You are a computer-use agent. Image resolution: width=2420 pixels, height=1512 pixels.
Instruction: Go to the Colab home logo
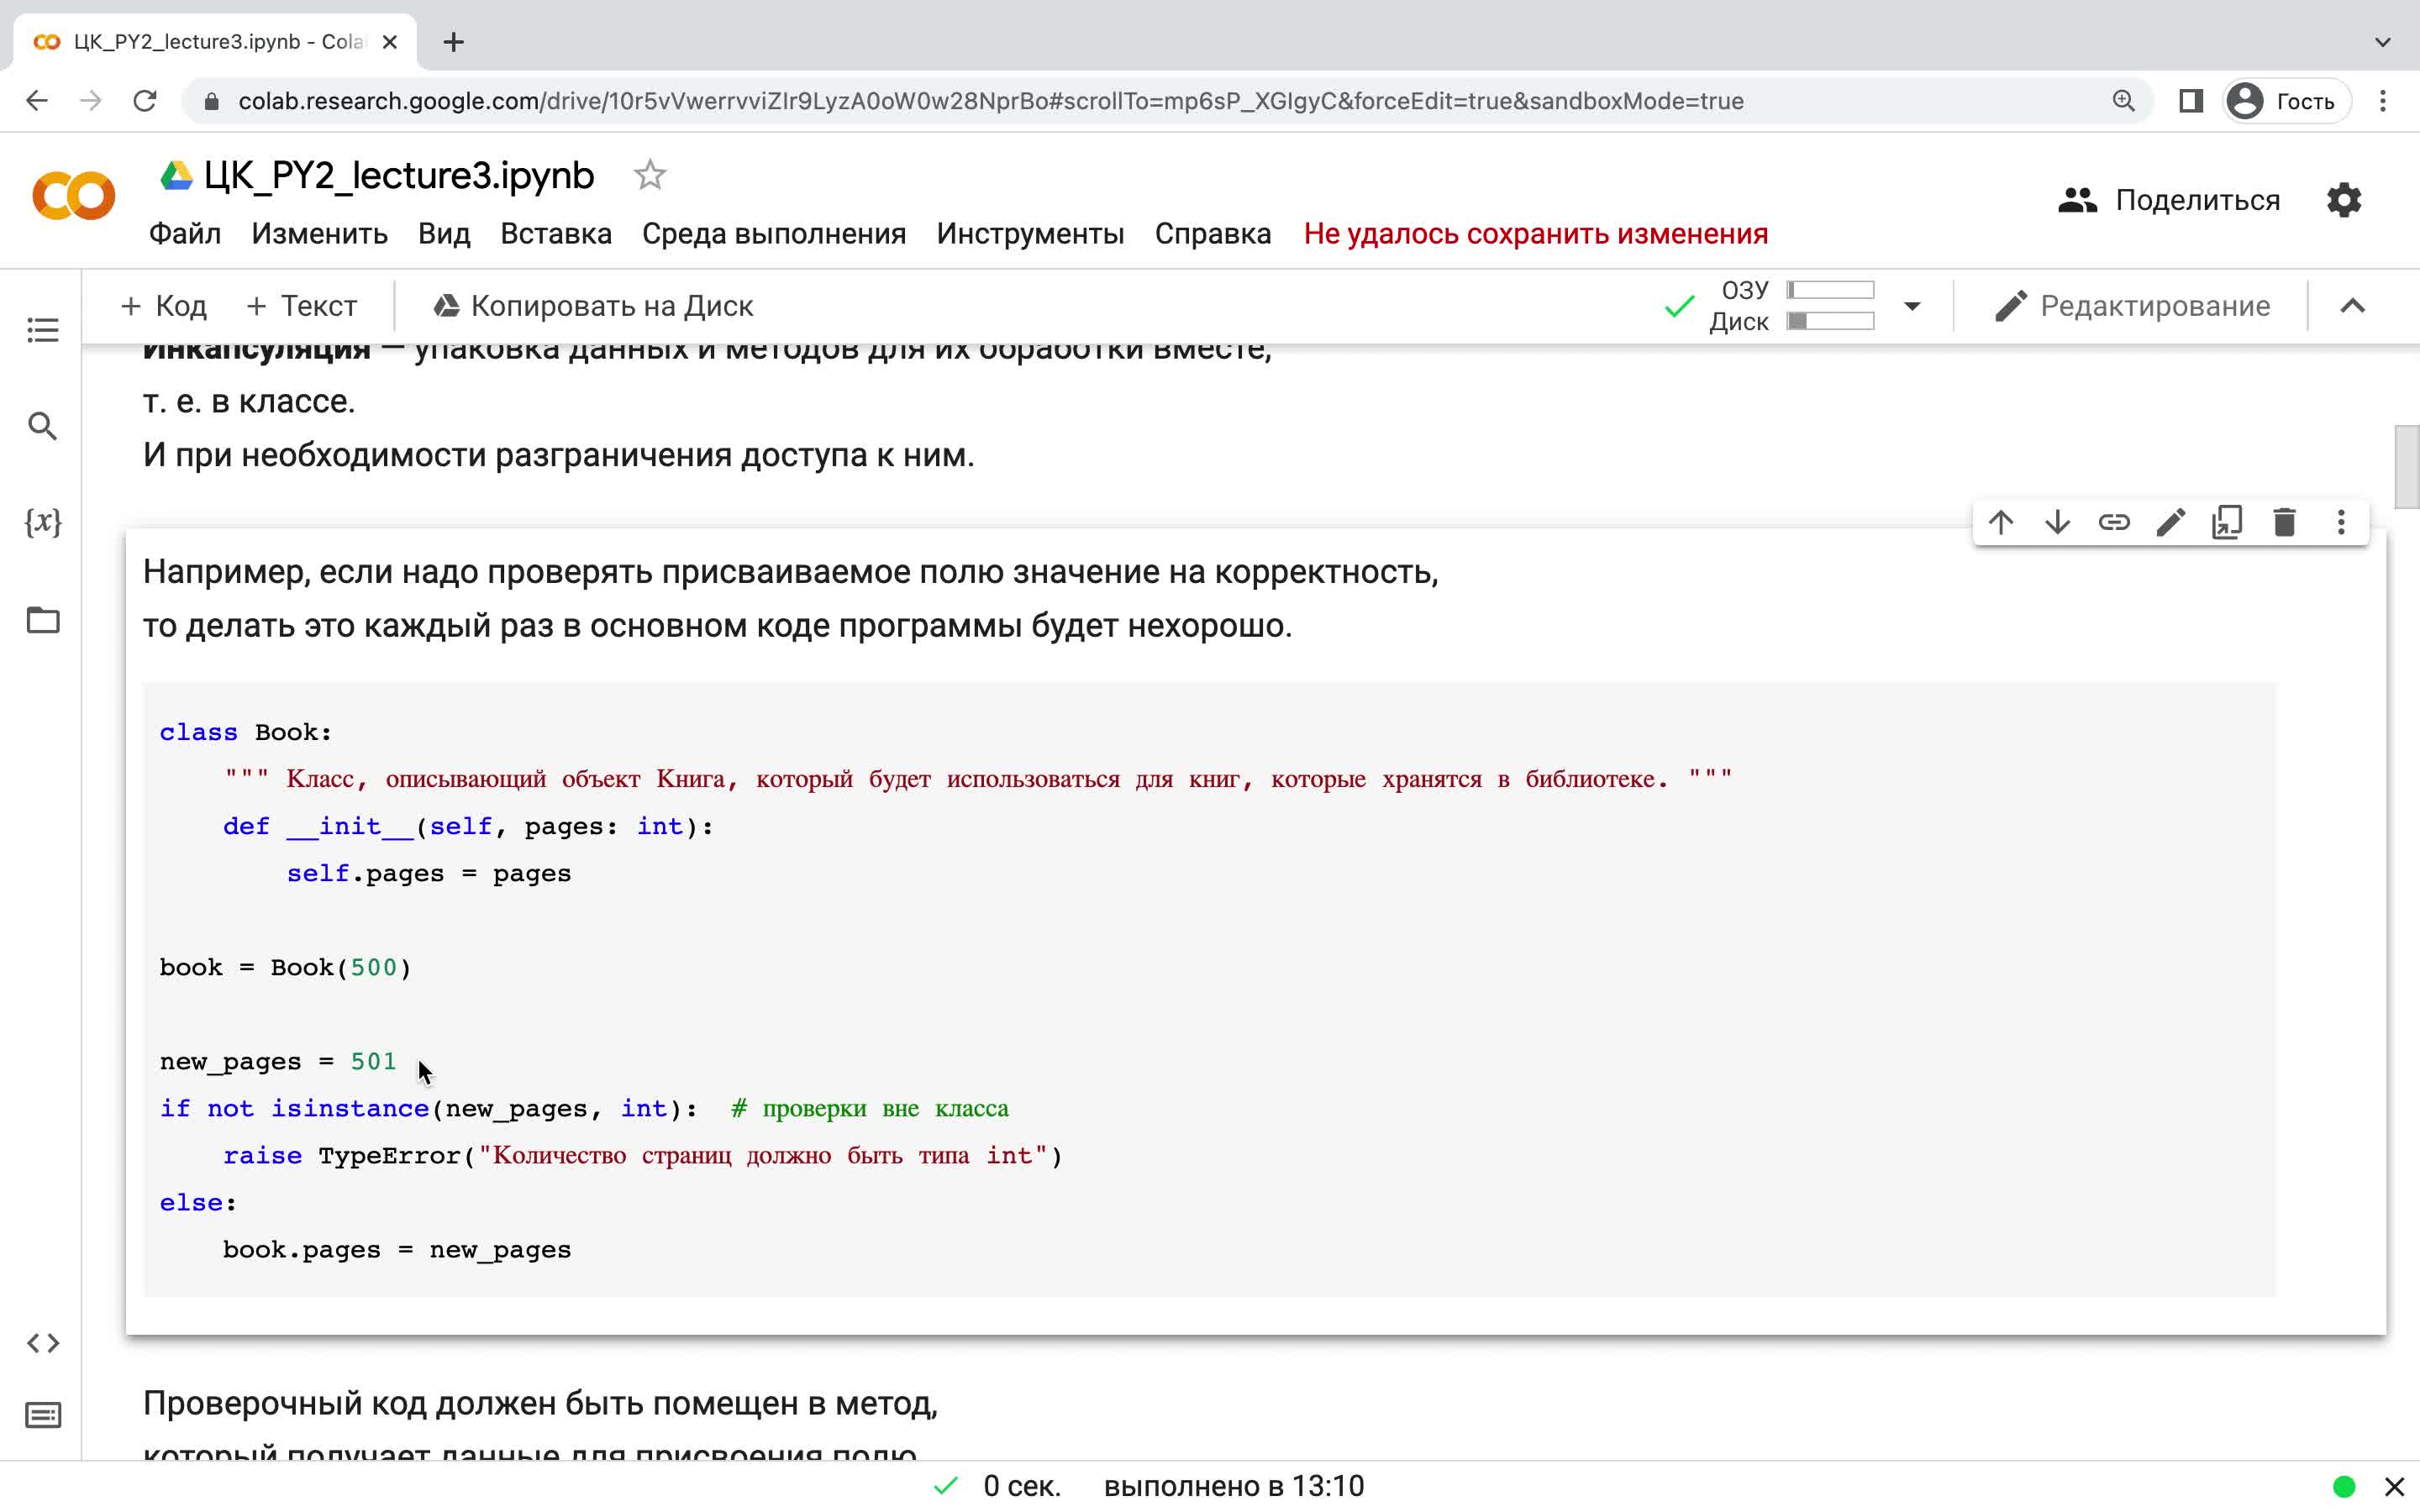[x=74, y=195]
